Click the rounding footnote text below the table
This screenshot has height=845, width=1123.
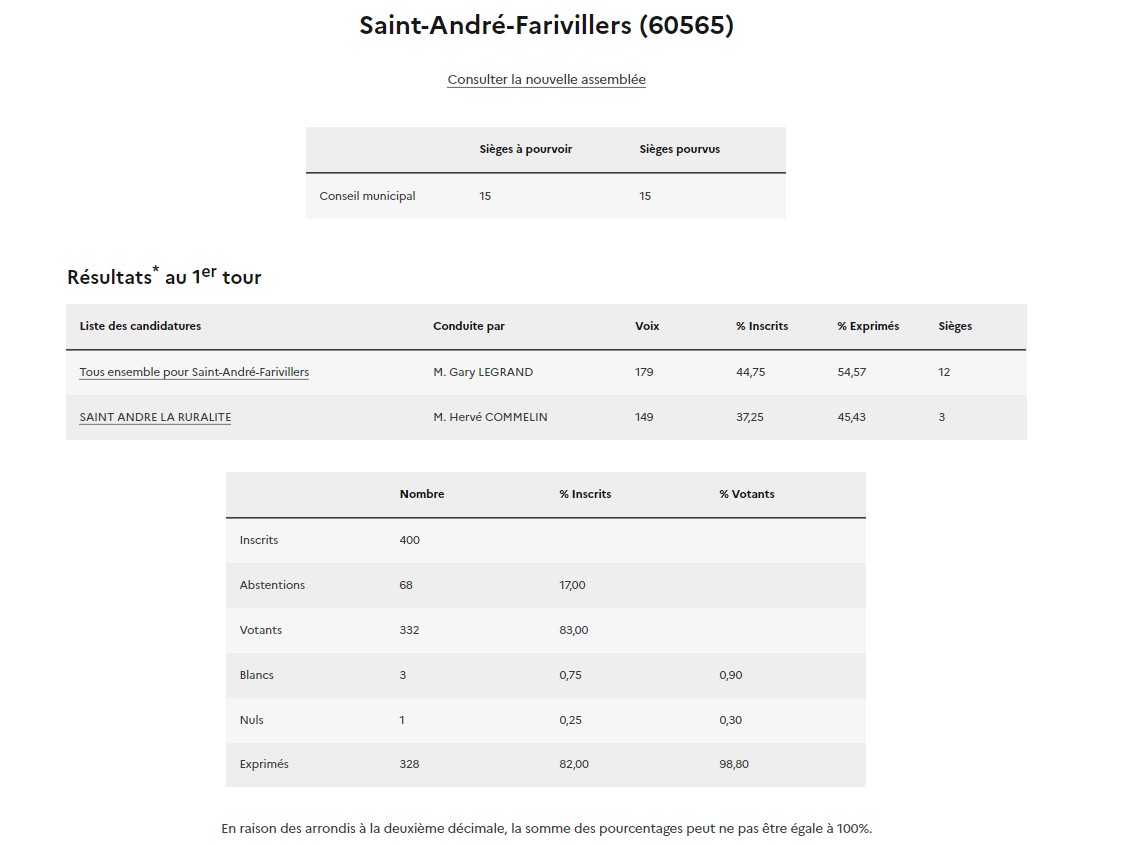click(x=546, y=828)
